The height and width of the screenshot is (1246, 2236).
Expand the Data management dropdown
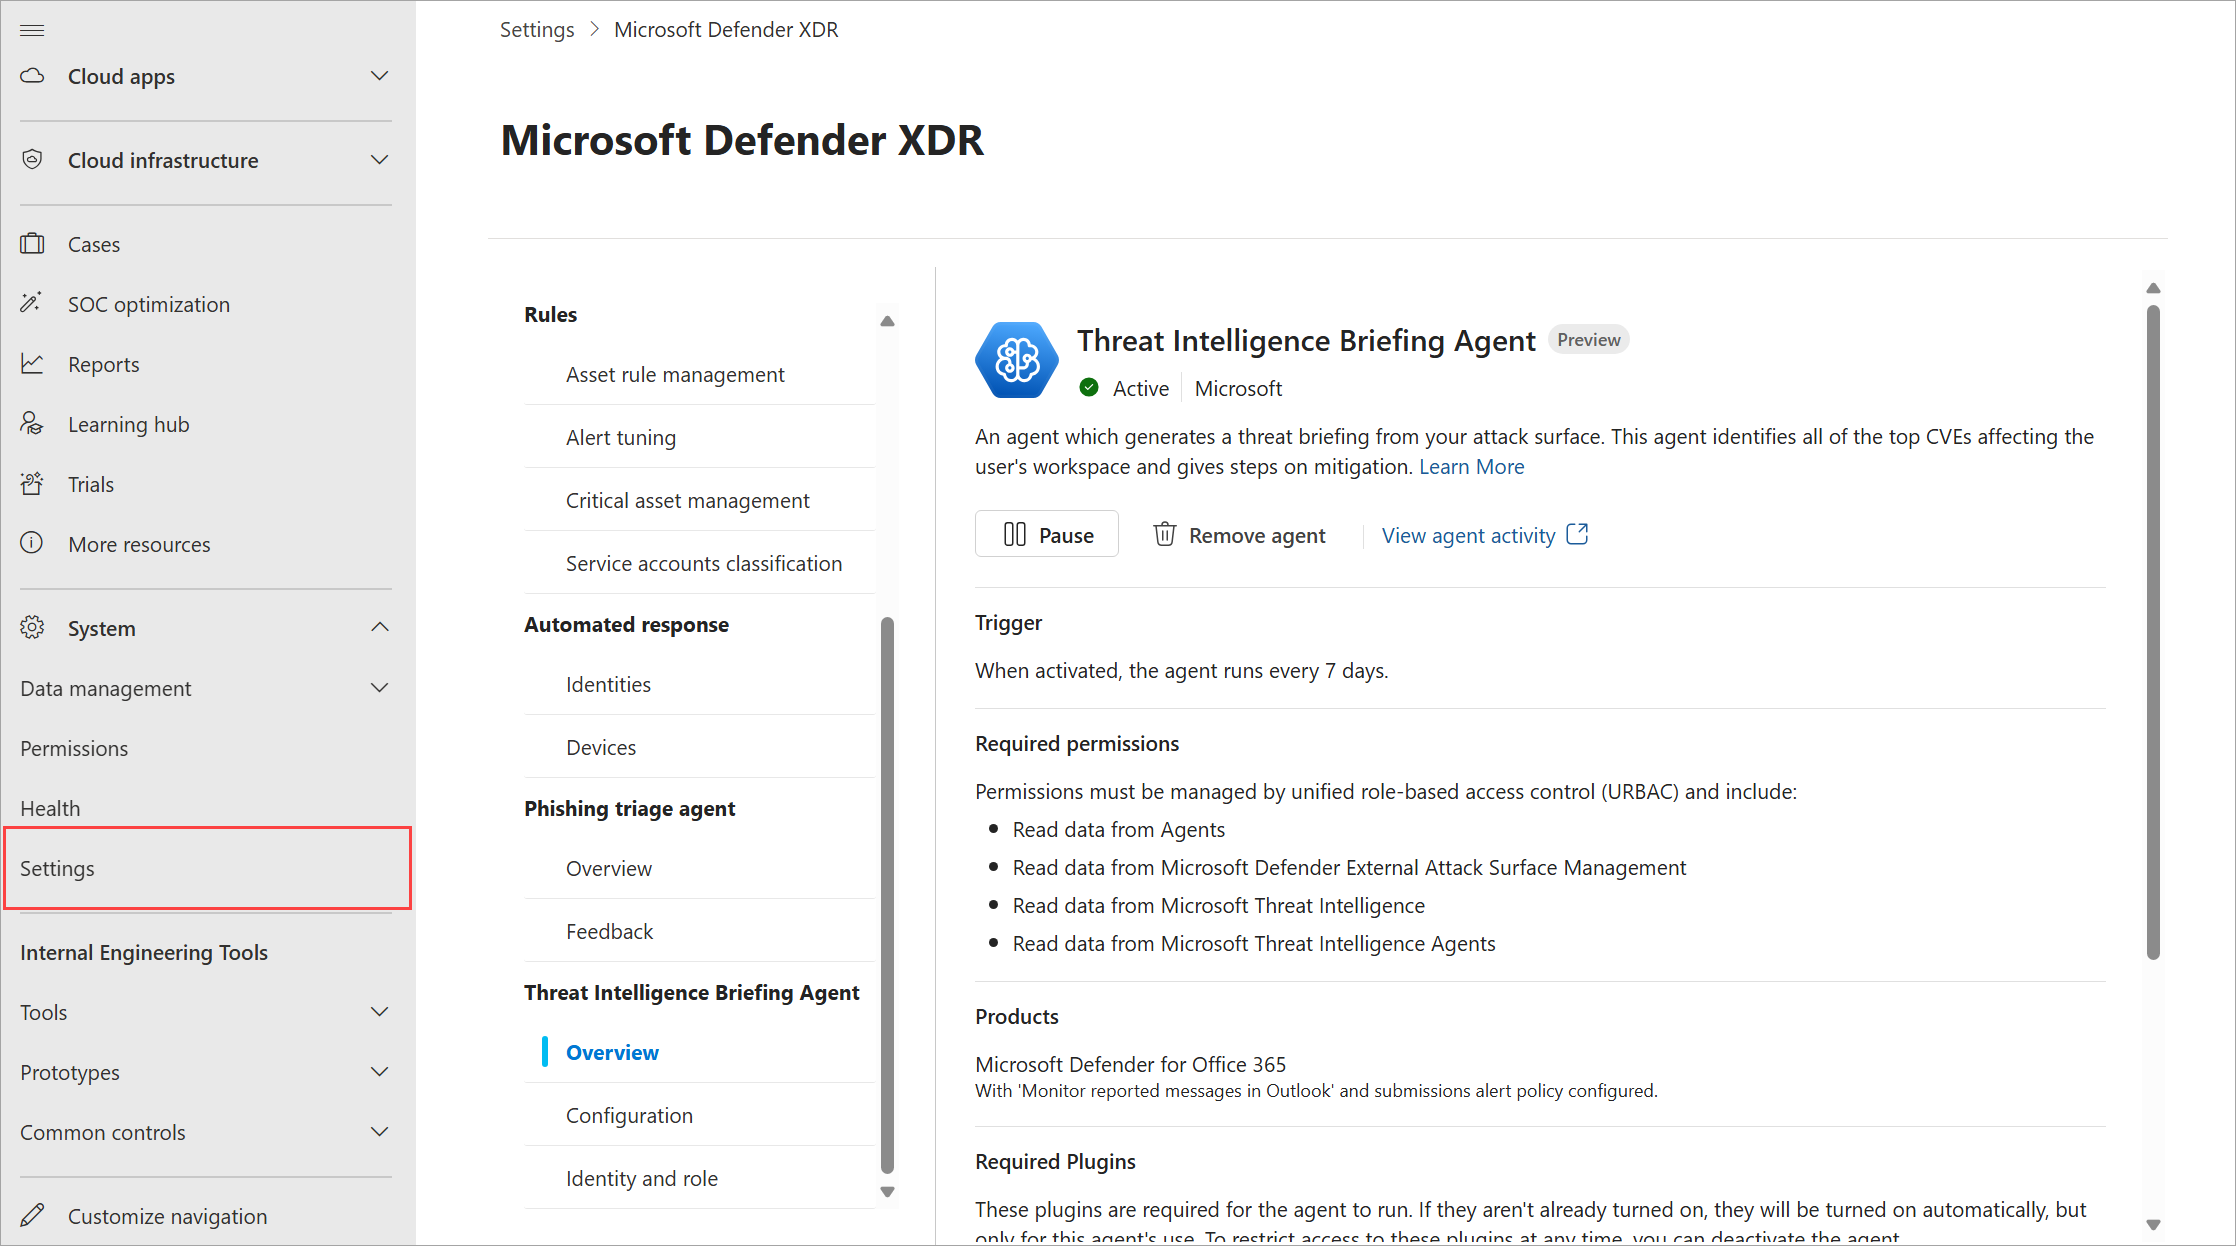379,688
